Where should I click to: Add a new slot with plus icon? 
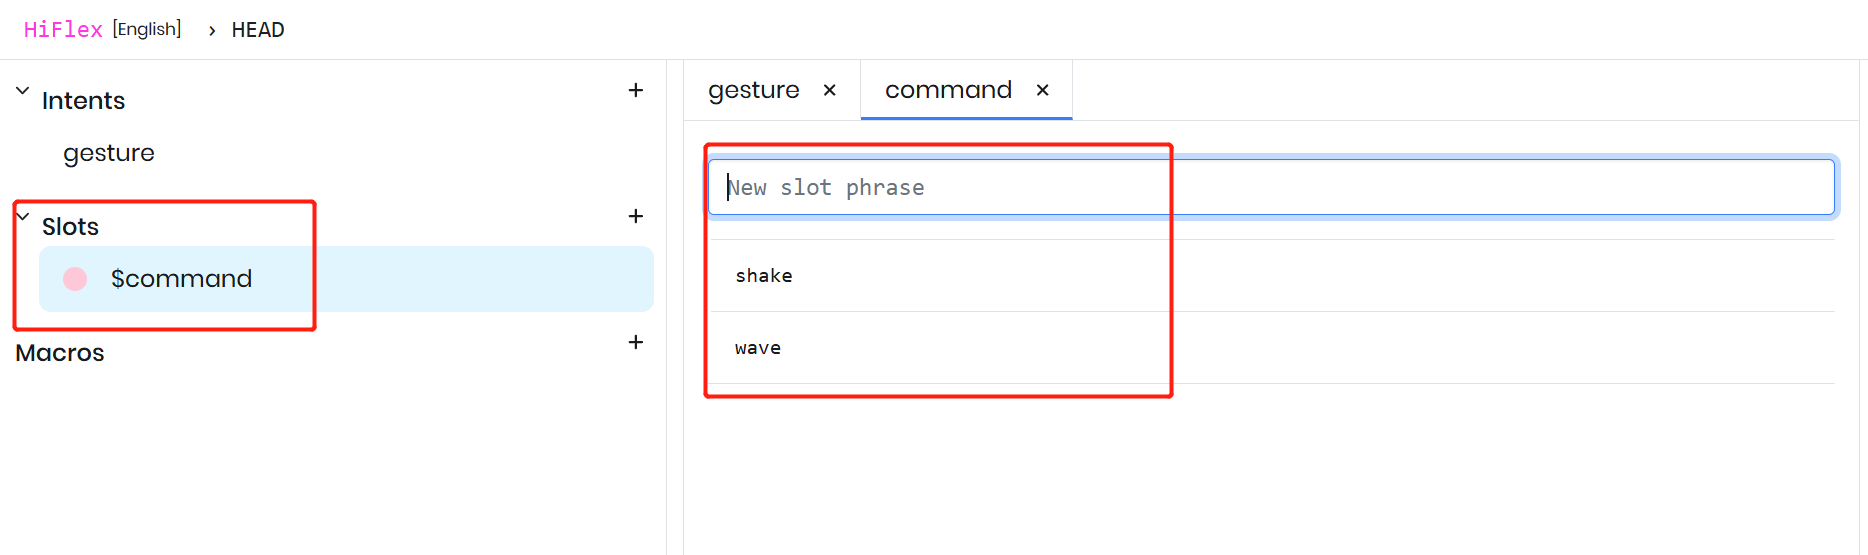[635, 216]
